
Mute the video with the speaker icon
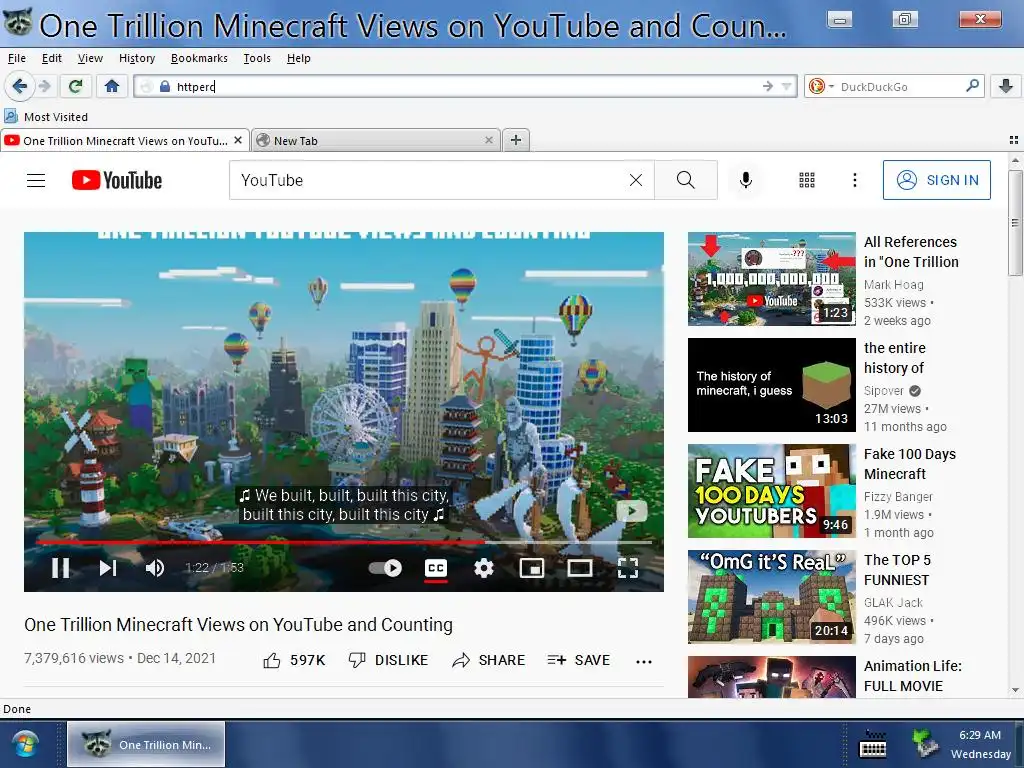(155, 568)
